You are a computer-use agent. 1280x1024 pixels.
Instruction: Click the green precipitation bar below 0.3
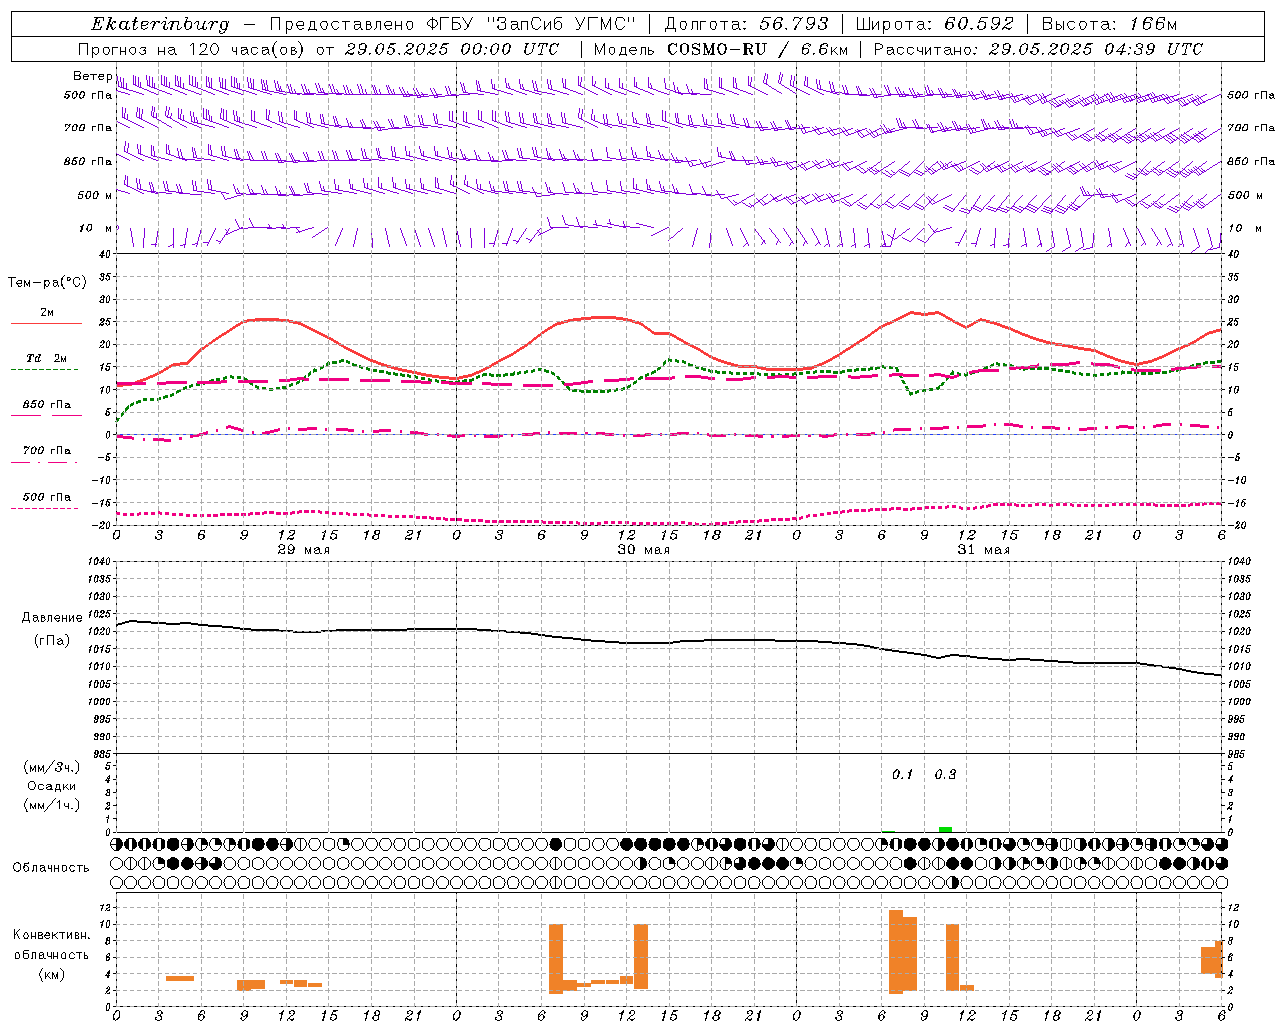coord(945,829)
